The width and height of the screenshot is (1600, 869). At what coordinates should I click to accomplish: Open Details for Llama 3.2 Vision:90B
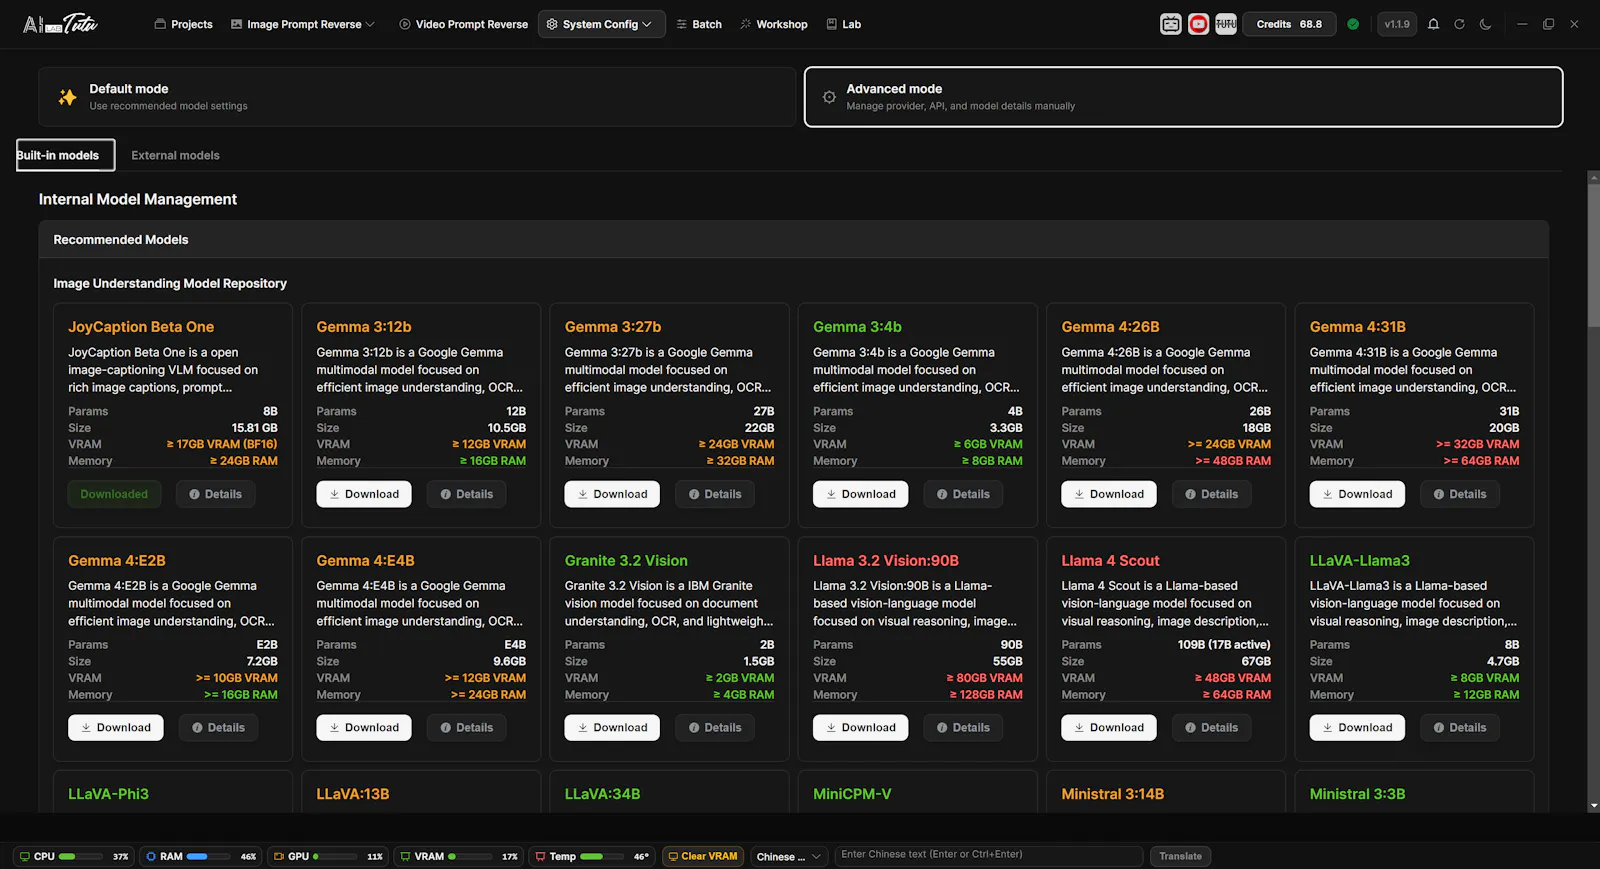[x=963, y=728]
